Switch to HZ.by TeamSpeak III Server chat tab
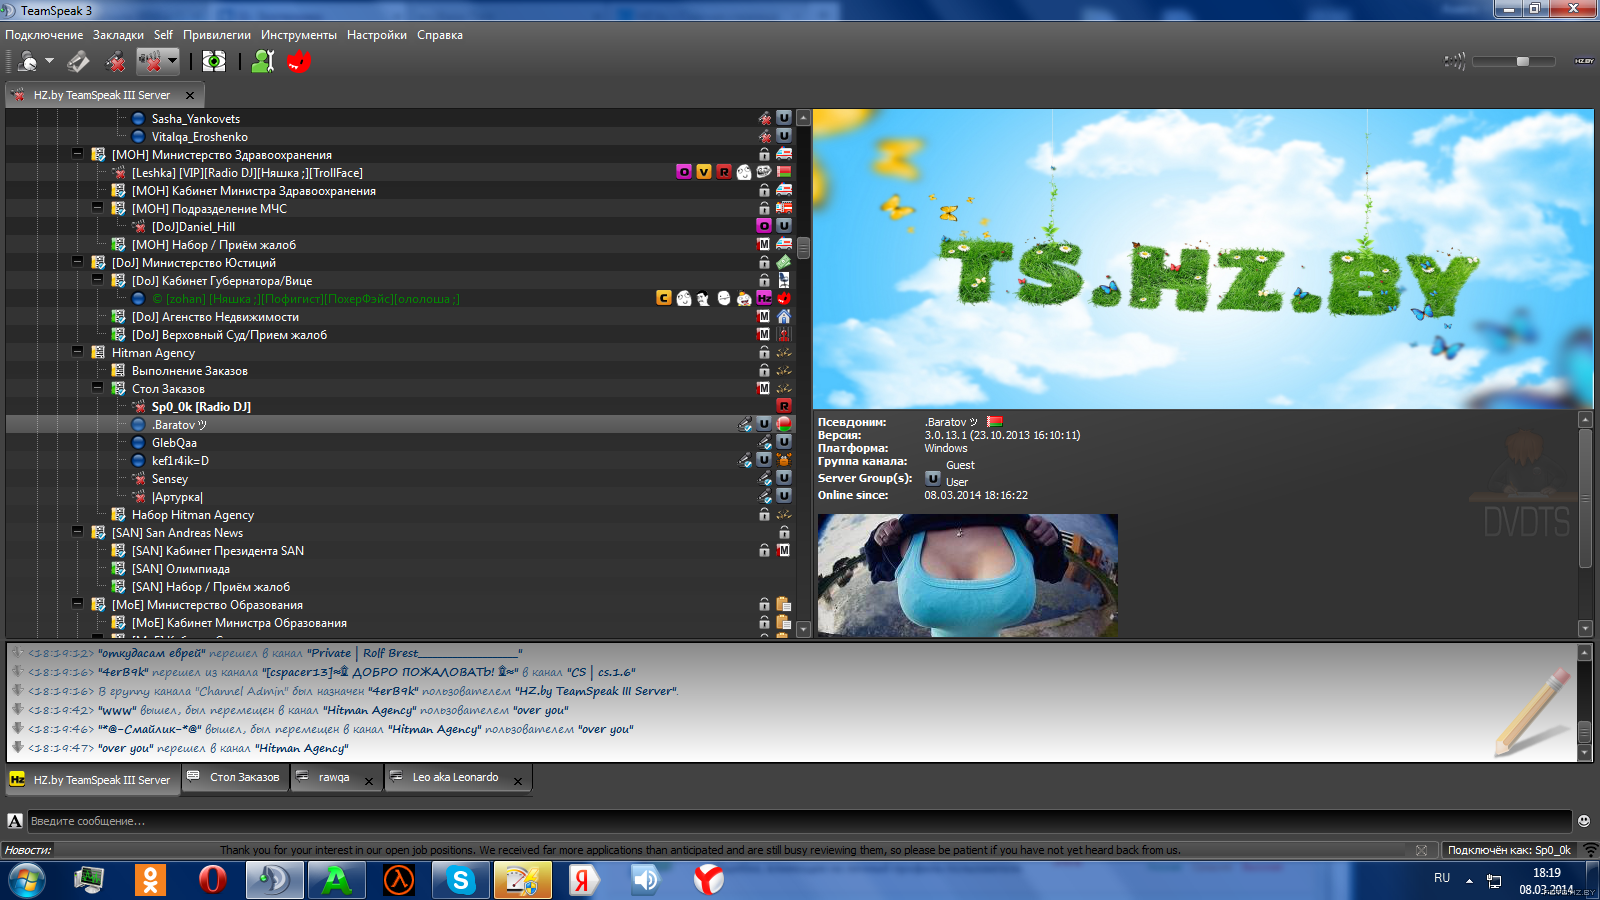 [92, 780]
